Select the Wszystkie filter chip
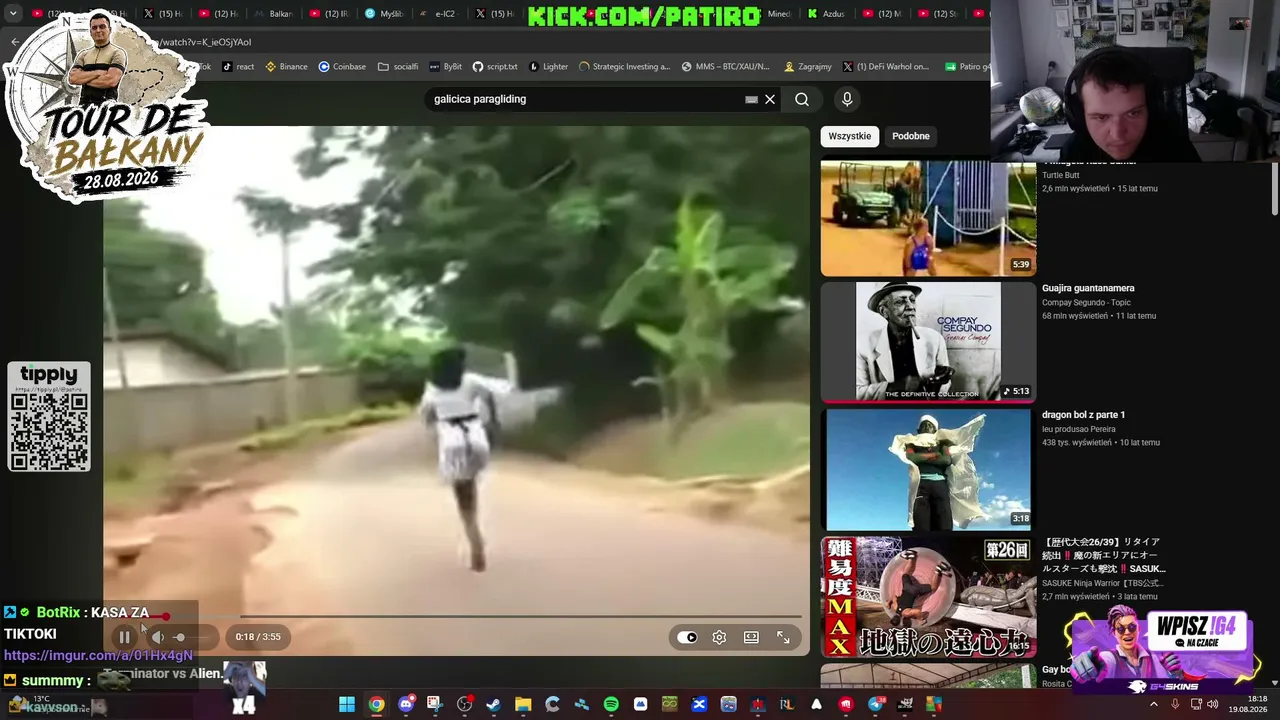Image resolution: width=1280 pixels, height=720 pixels. 849,136
